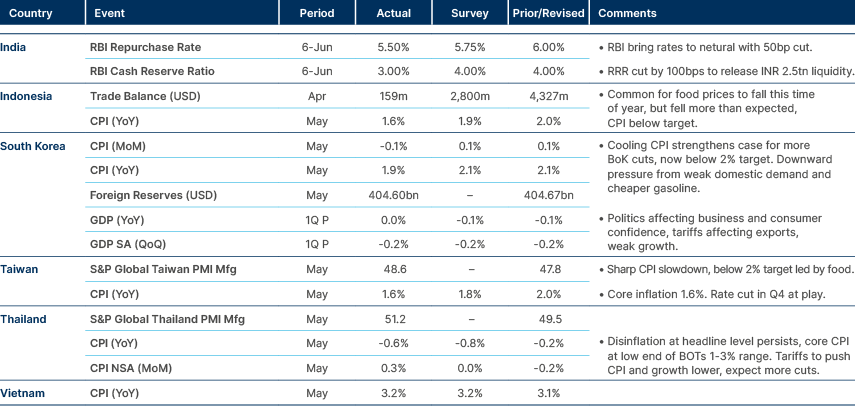Viewport: 855px width, 406px height.
Task: Click the Country column header
Action: [30, 14]
